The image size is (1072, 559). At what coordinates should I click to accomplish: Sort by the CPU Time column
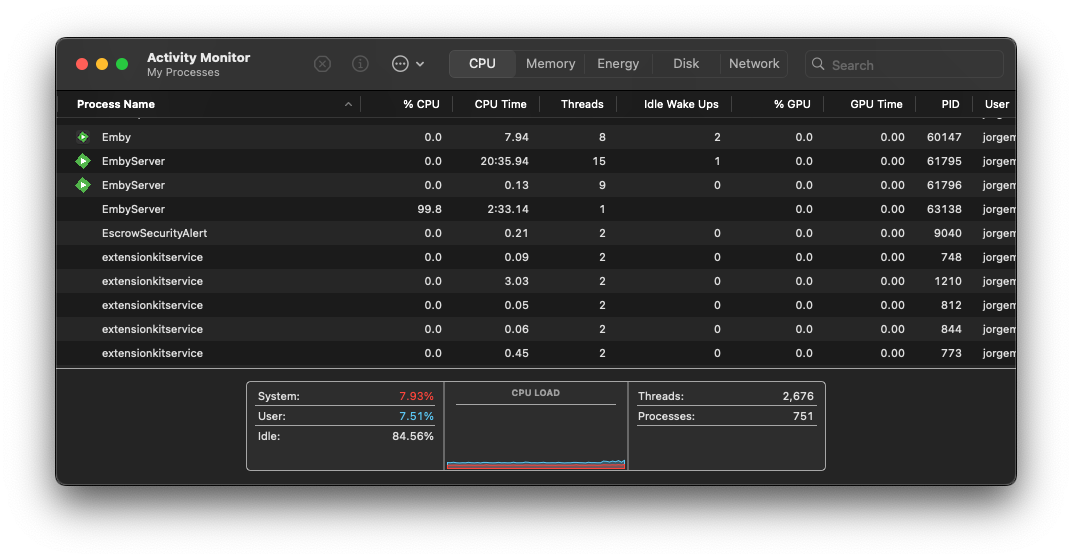pyautogui.click(x=500, y=104)
